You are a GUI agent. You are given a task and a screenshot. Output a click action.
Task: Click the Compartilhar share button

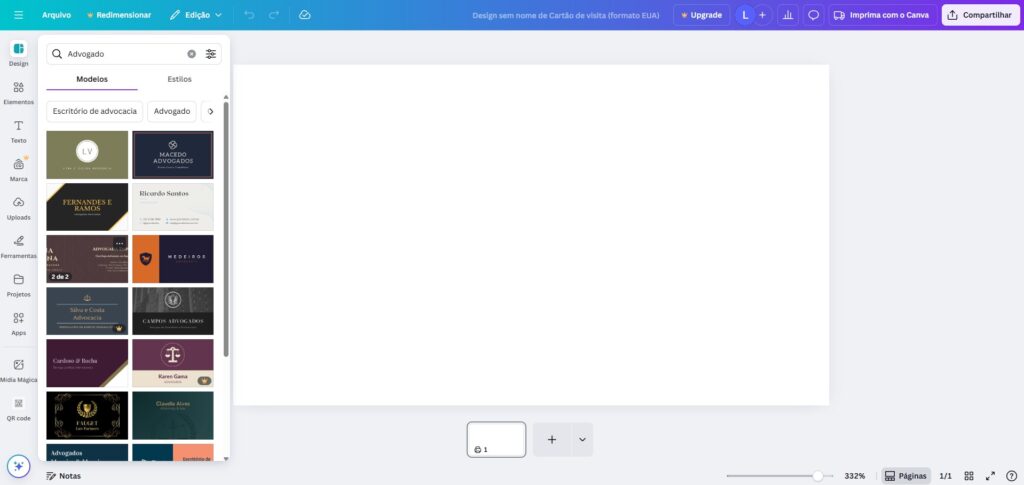pos(980,14)
